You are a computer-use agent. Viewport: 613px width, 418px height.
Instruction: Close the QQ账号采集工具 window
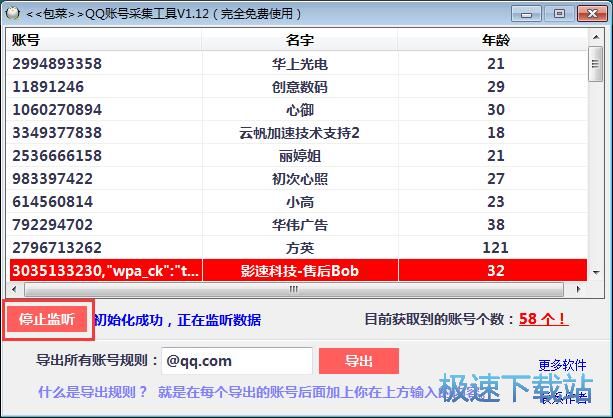pos(592,14)
